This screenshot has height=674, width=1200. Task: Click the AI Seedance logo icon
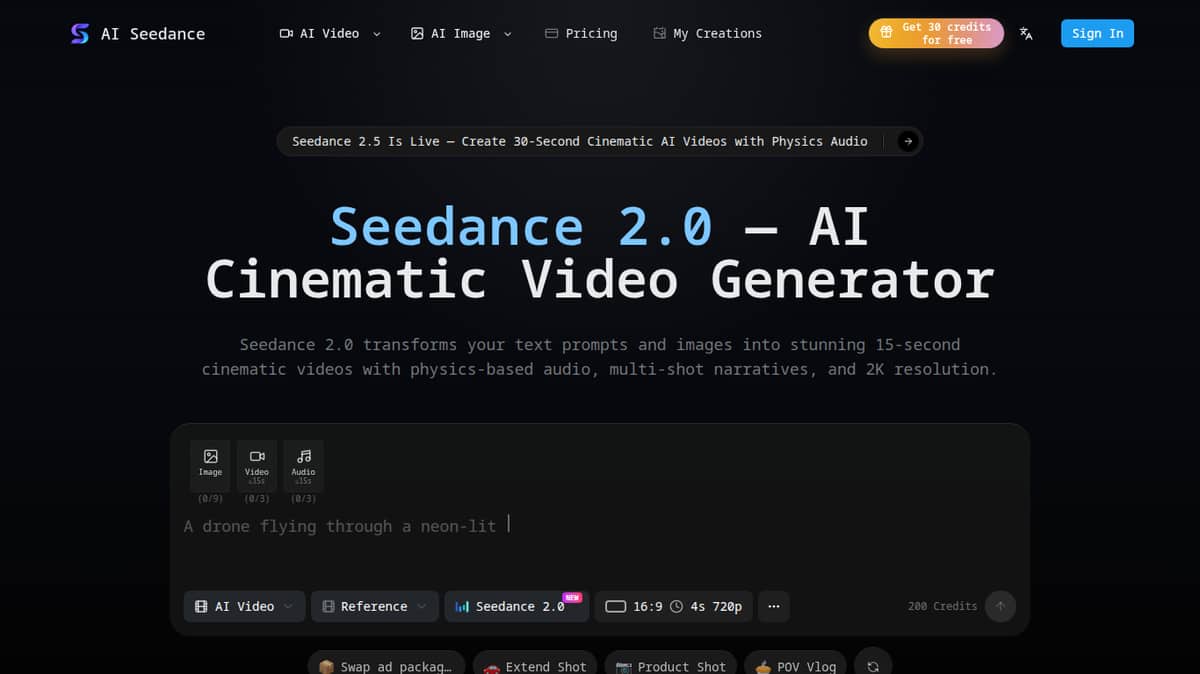[80, 33]
